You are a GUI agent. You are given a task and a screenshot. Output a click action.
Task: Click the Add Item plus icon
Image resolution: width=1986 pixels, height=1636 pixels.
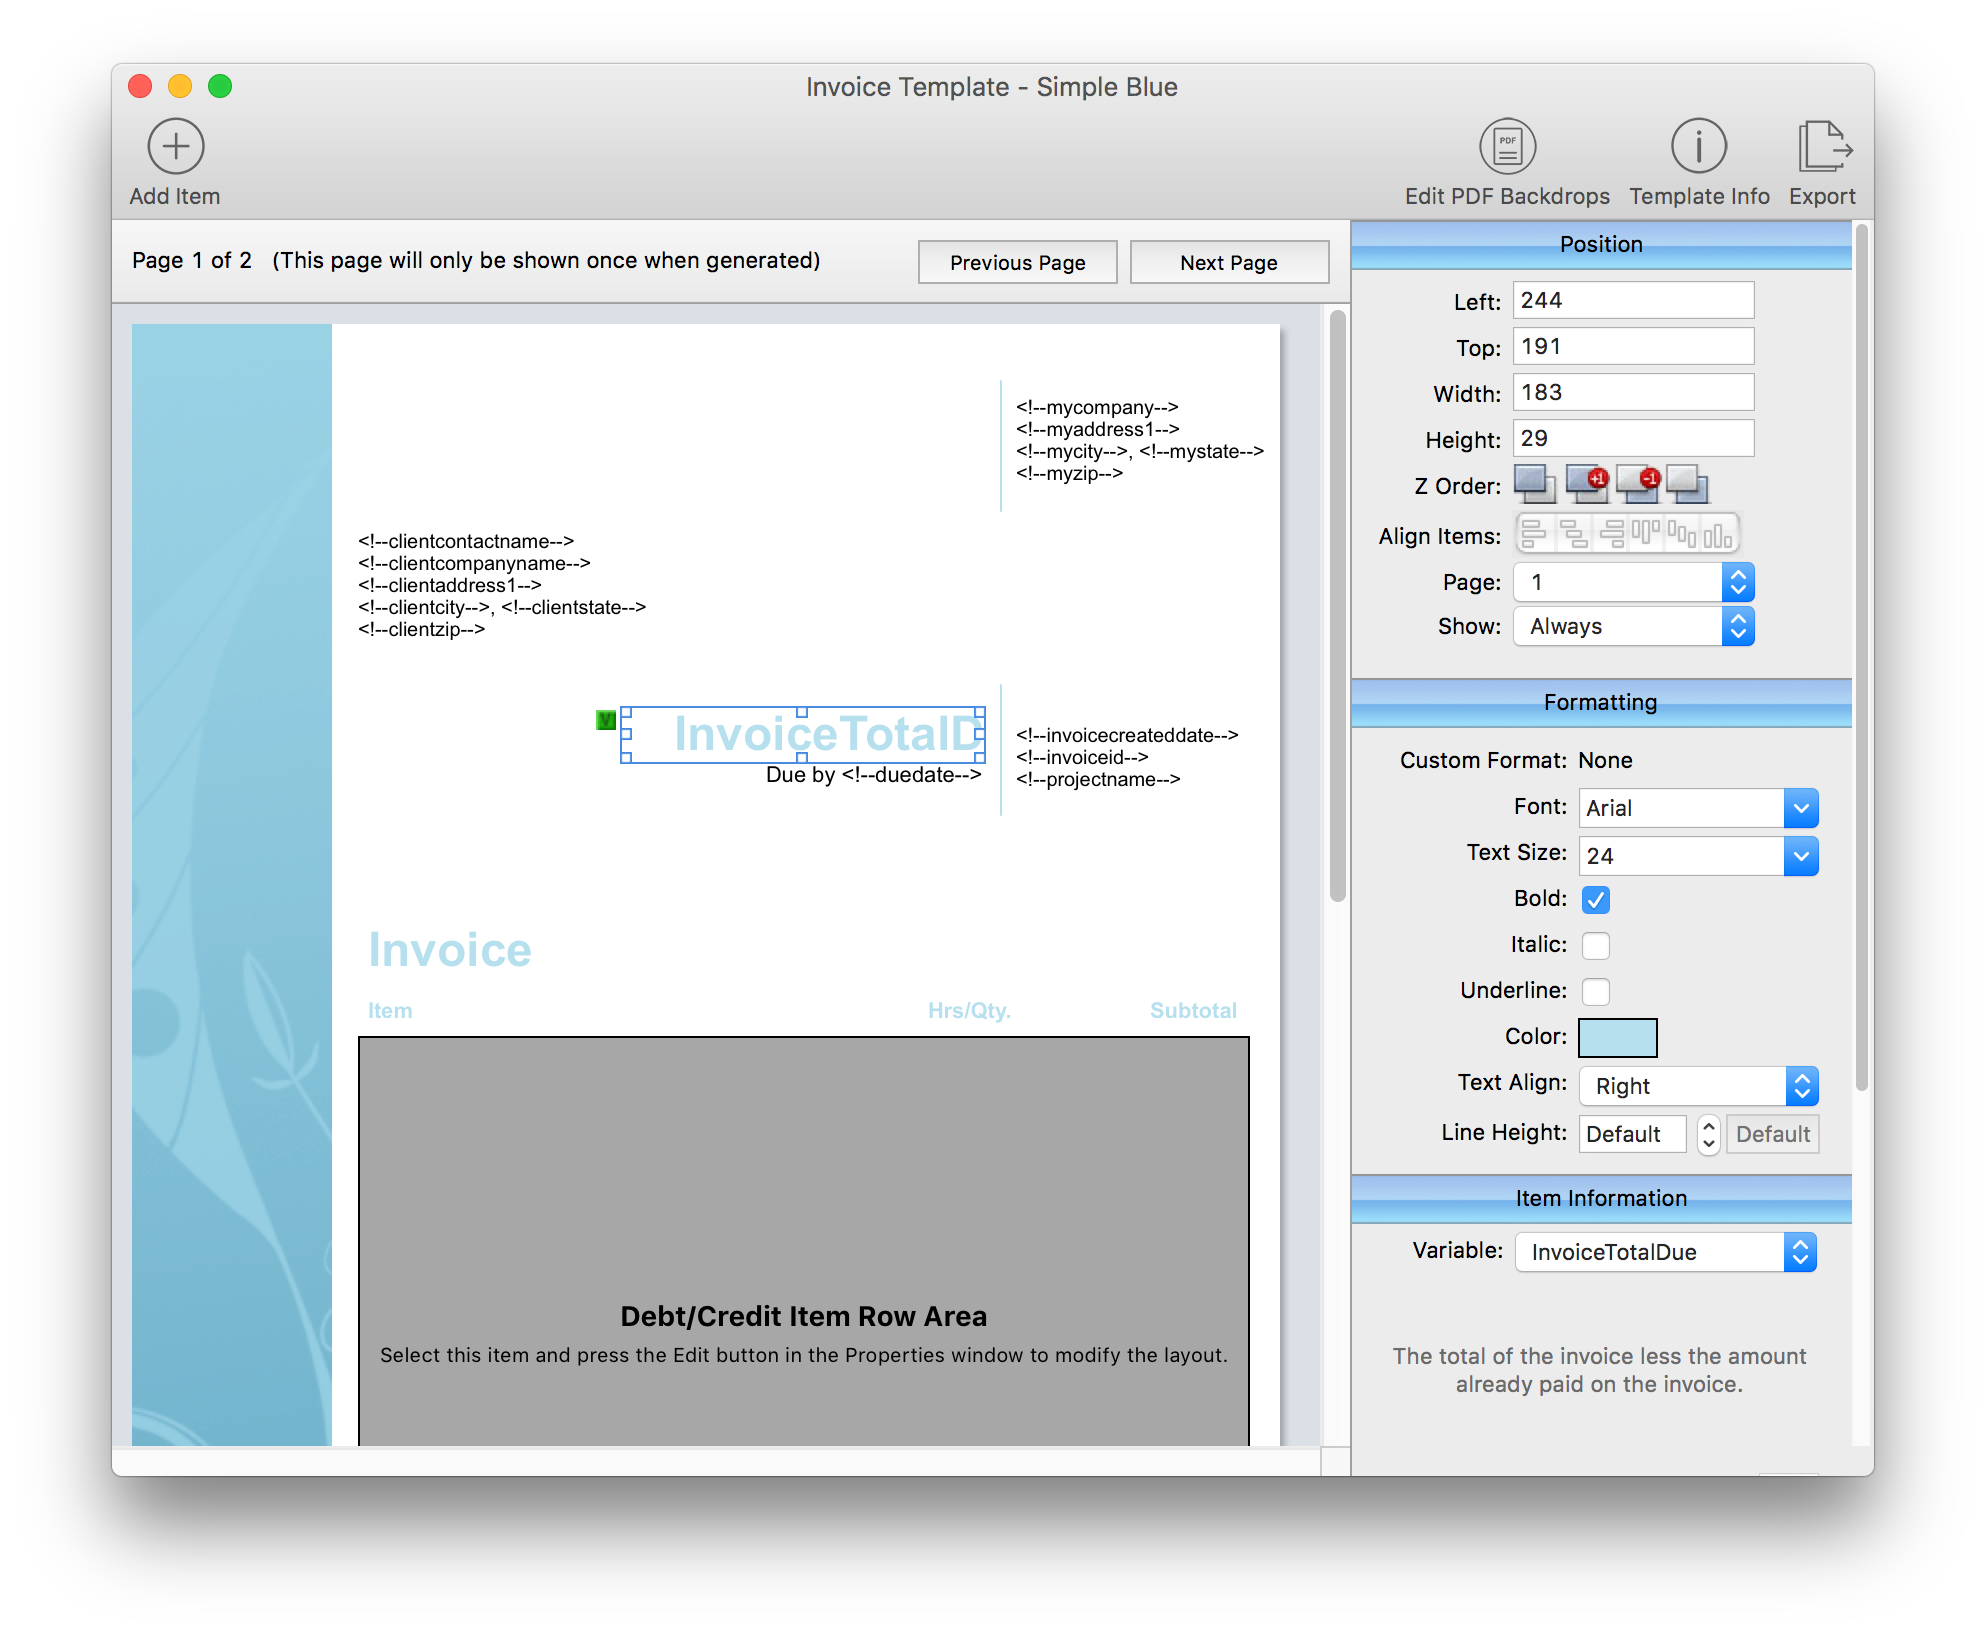click(x=176, y=147)
